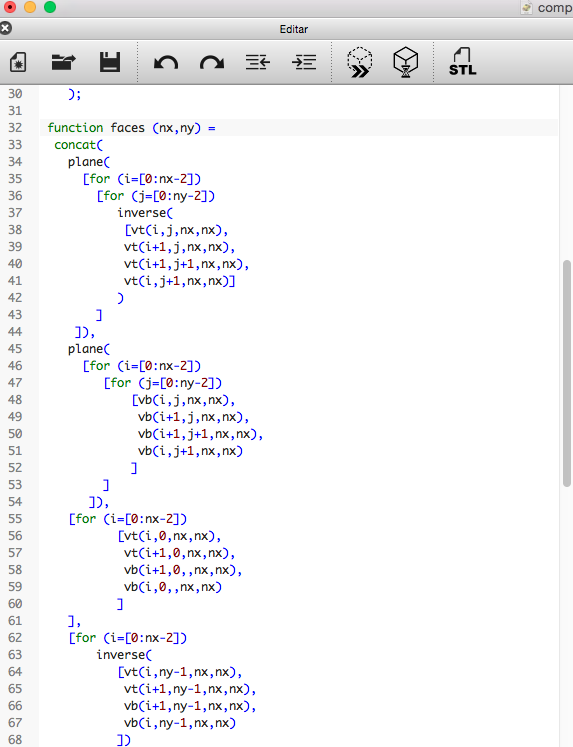Redo the last undone edit

tap(212, 63)
